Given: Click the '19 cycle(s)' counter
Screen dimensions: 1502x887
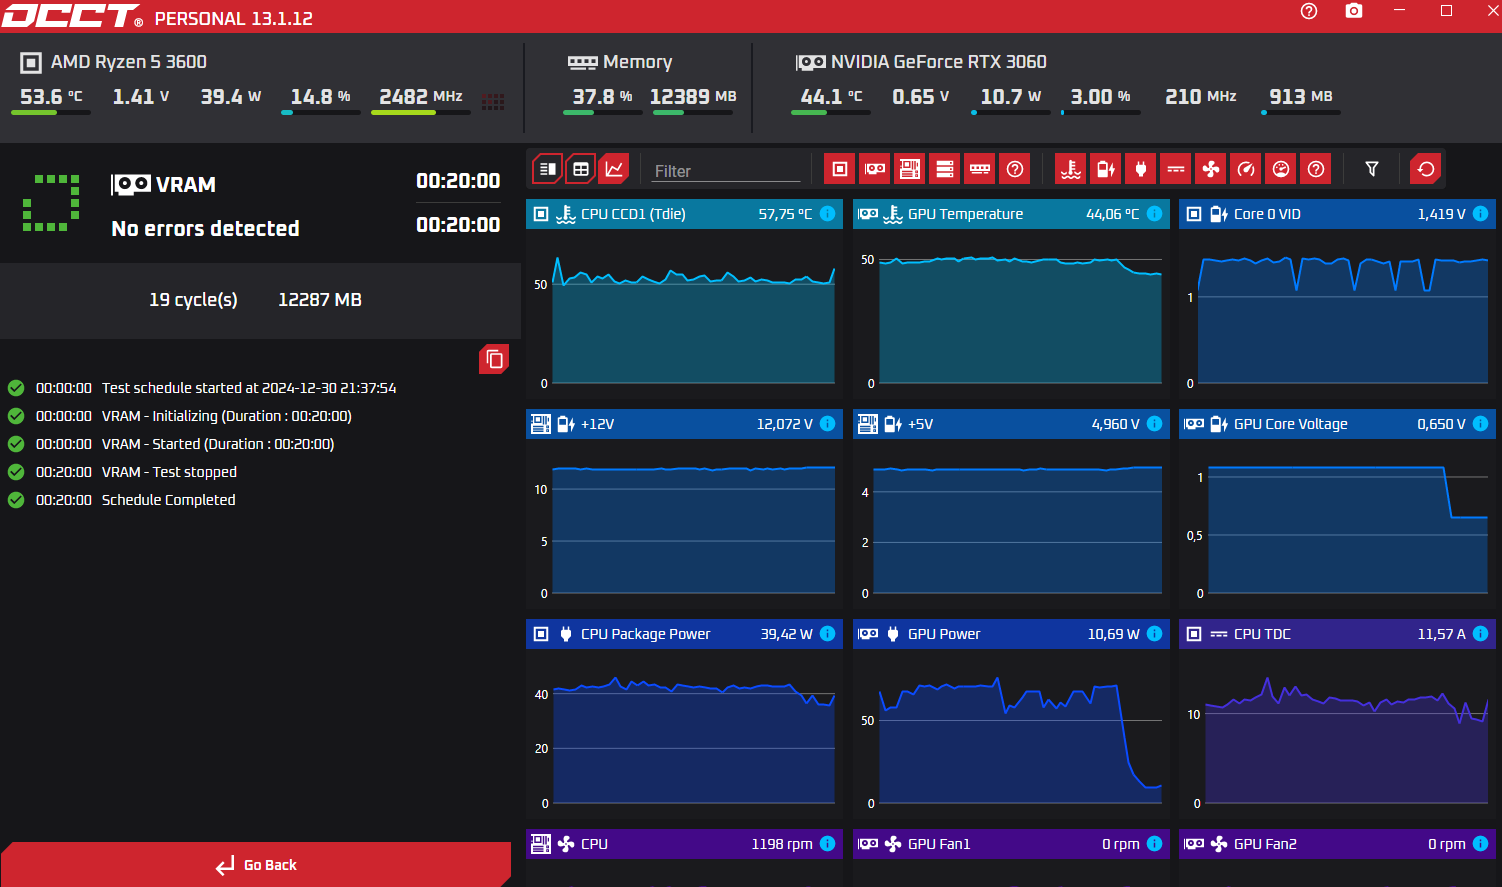Looking at the screenshot, I should 193,300.
